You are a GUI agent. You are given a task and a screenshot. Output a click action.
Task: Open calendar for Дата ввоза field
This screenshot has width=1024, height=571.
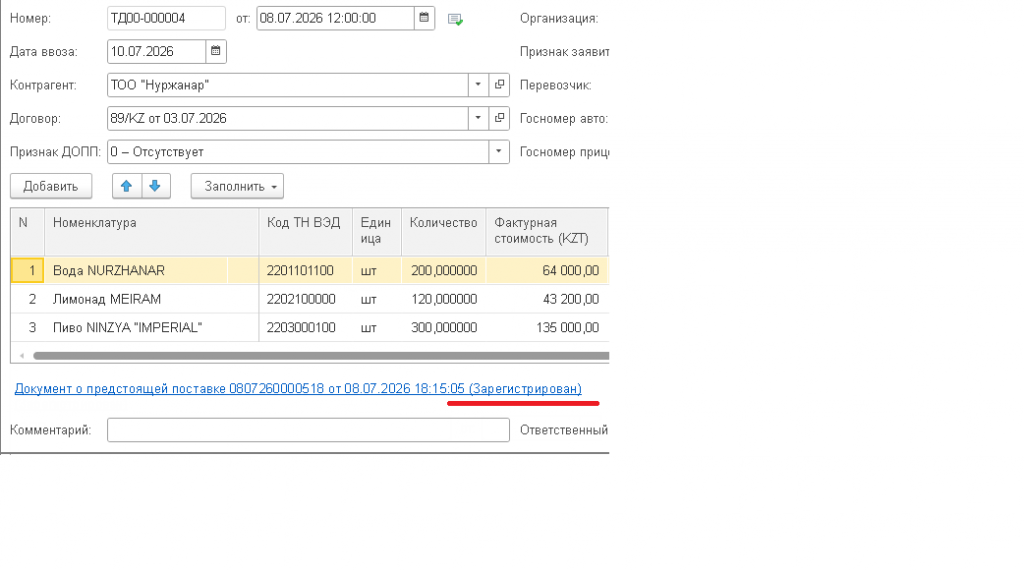(x=216, y=52)
